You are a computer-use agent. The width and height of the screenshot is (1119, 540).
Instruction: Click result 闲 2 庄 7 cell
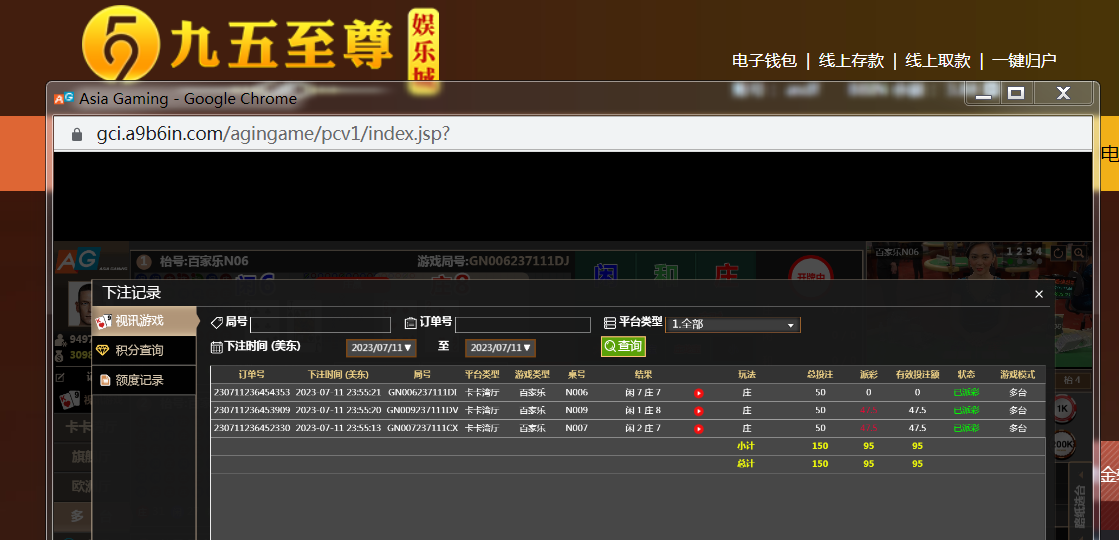(x=643, y=428)
